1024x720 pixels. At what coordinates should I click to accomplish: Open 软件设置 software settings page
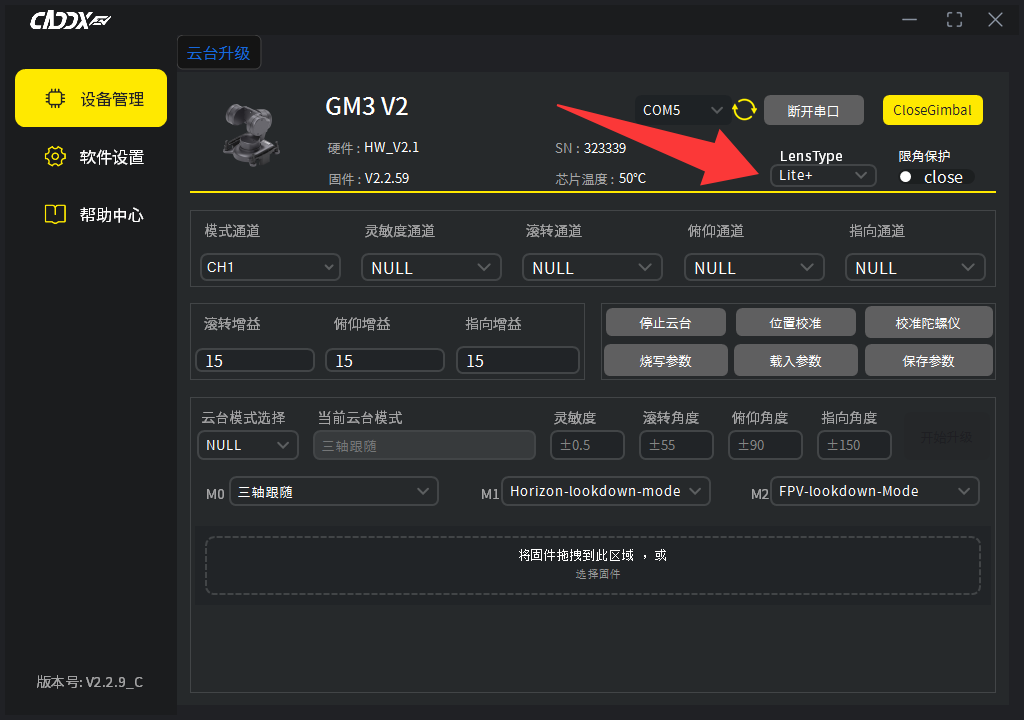(94, 157)
